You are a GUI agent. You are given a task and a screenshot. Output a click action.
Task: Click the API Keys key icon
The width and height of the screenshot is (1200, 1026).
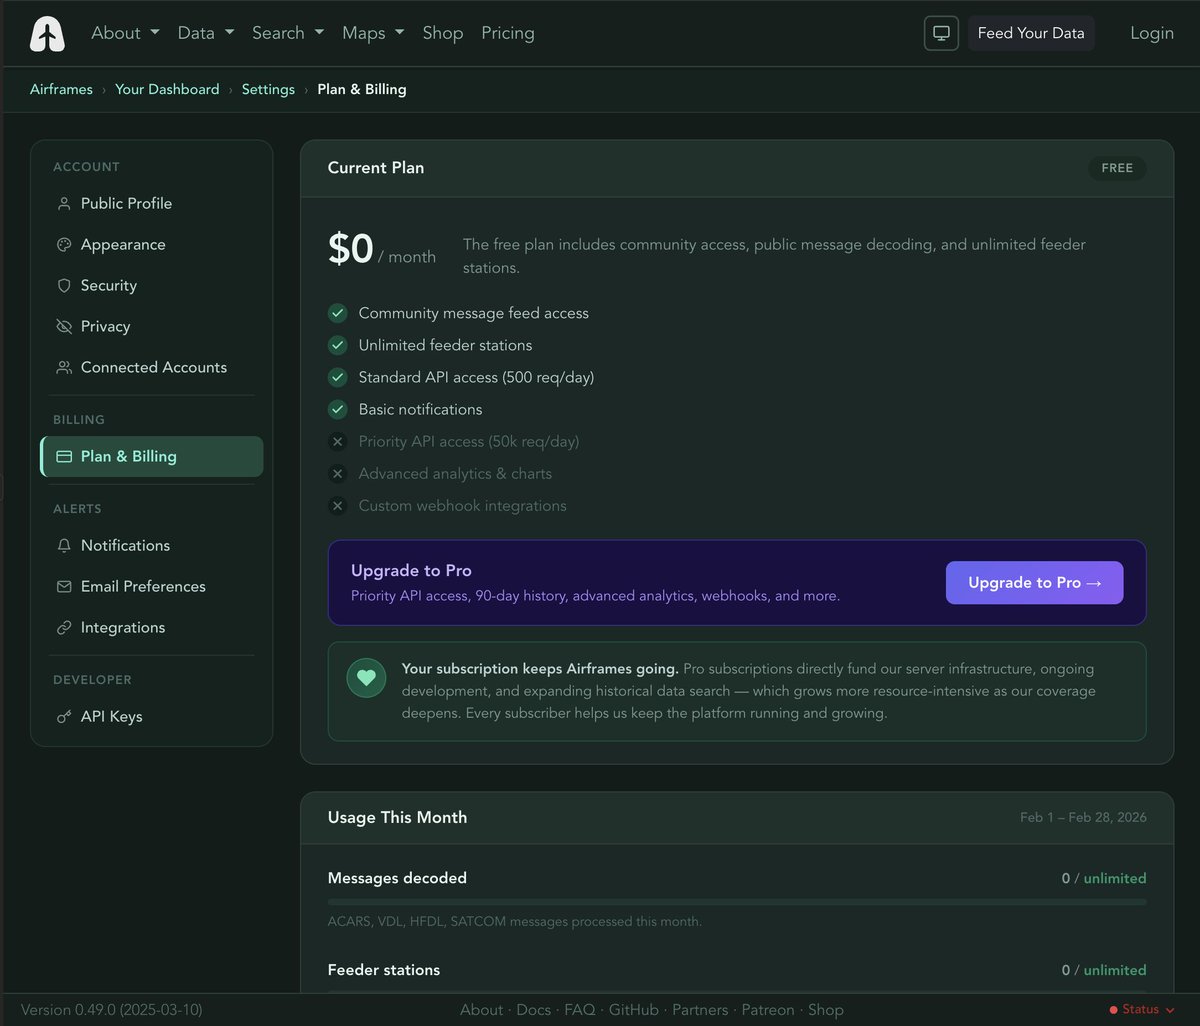coord(64,717)
